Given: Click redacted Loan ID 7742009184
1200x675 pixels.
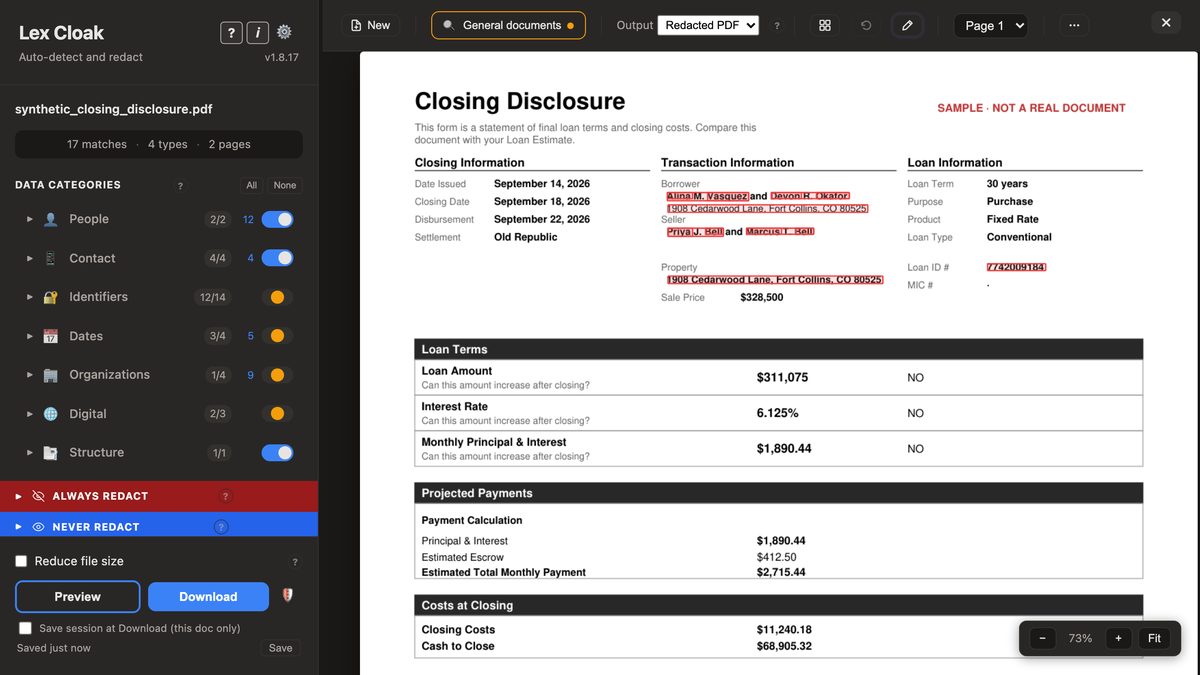Looking at the screenshot, I should (1016, 267).
